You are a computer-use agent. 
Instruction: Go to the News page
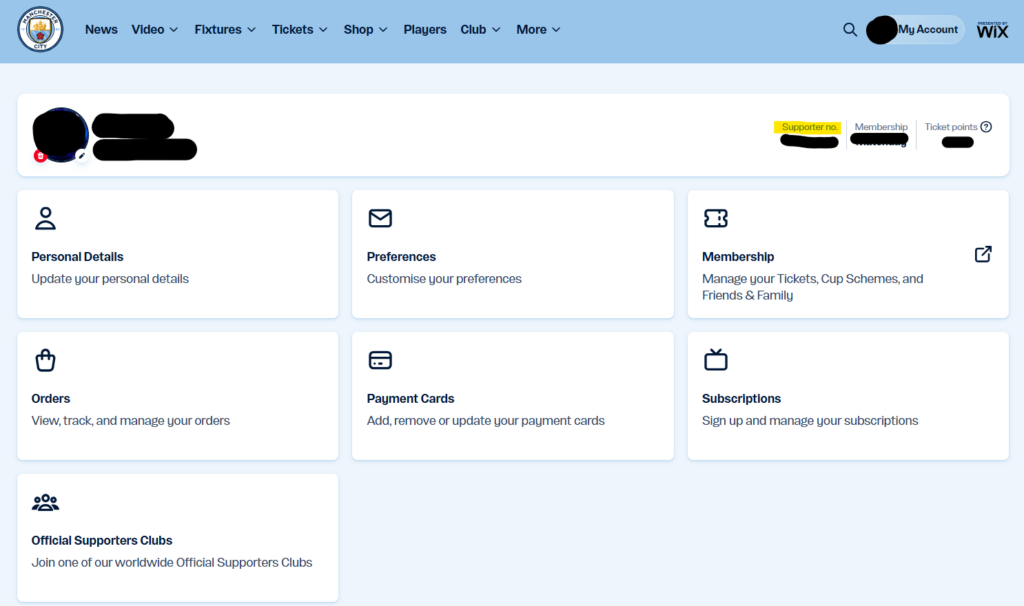[x=101, y=30]
